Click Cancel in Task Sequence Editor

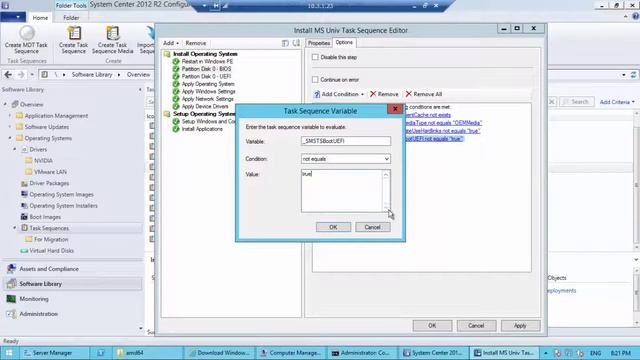click(476, 326)
